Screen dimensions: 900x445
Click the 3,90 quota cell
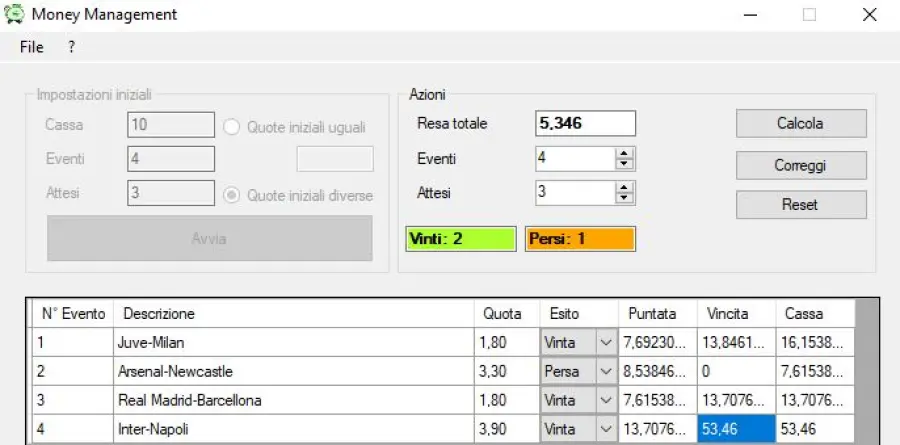click(507, 429)
